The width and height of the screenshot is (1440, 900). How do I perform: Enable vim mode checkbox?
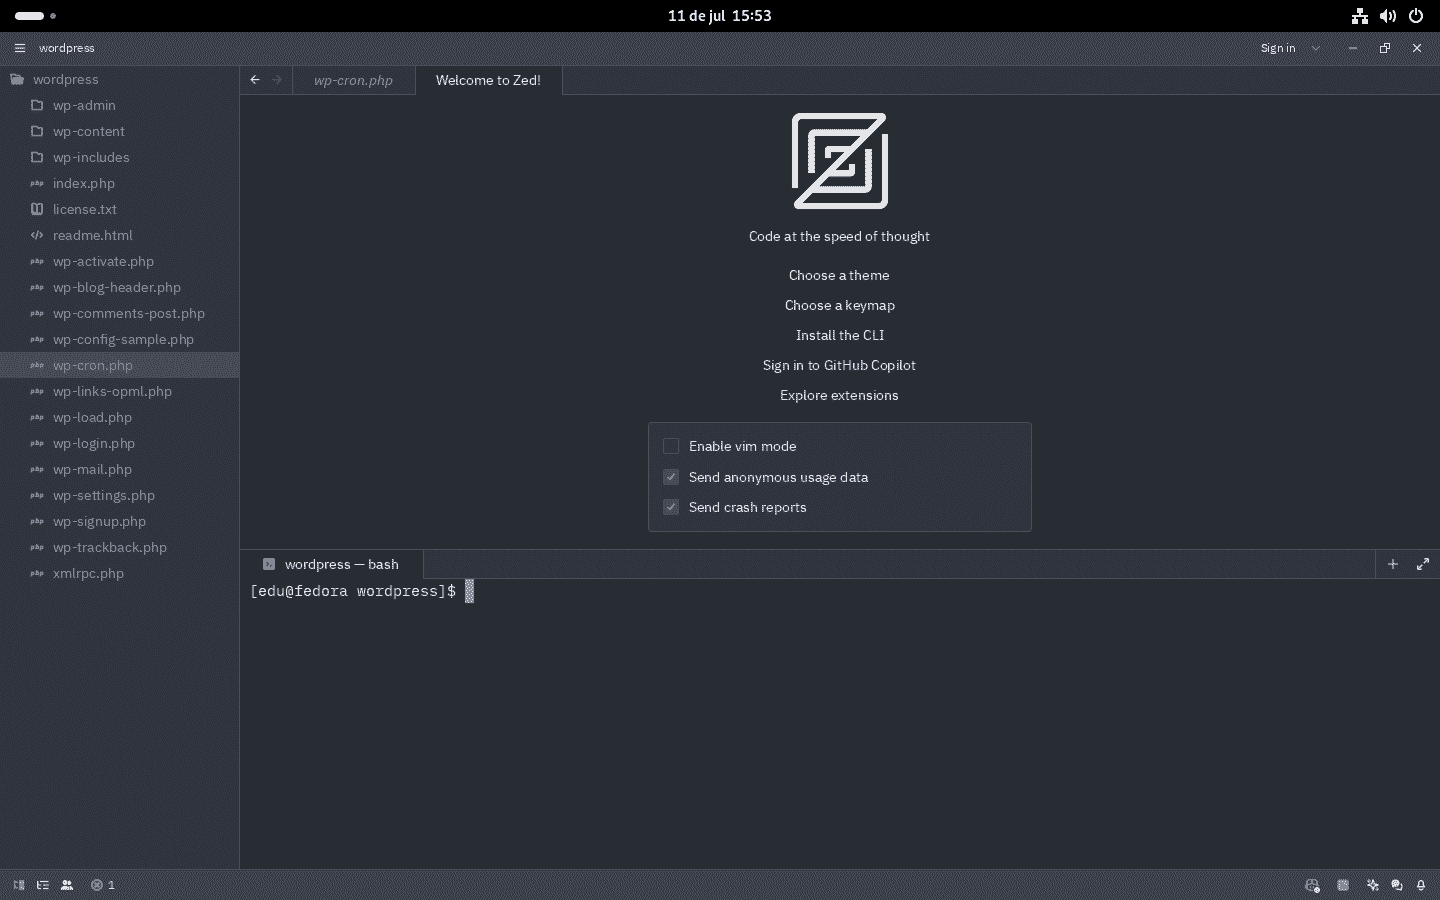point(671,446)
